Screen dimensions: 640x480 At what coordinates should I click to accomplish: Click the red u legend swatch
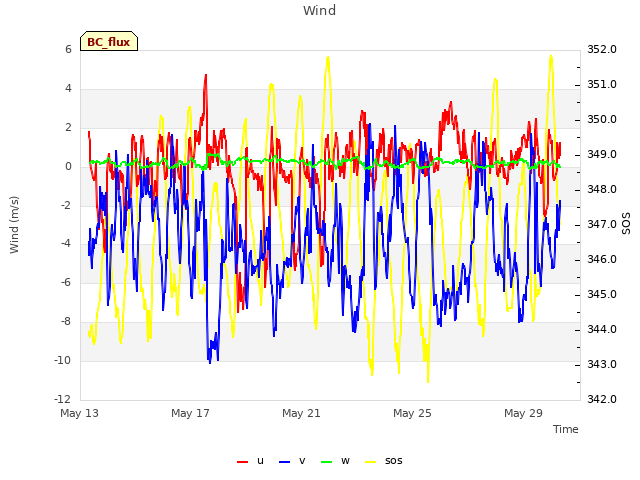pyautogui.click(x=242, y=462)
